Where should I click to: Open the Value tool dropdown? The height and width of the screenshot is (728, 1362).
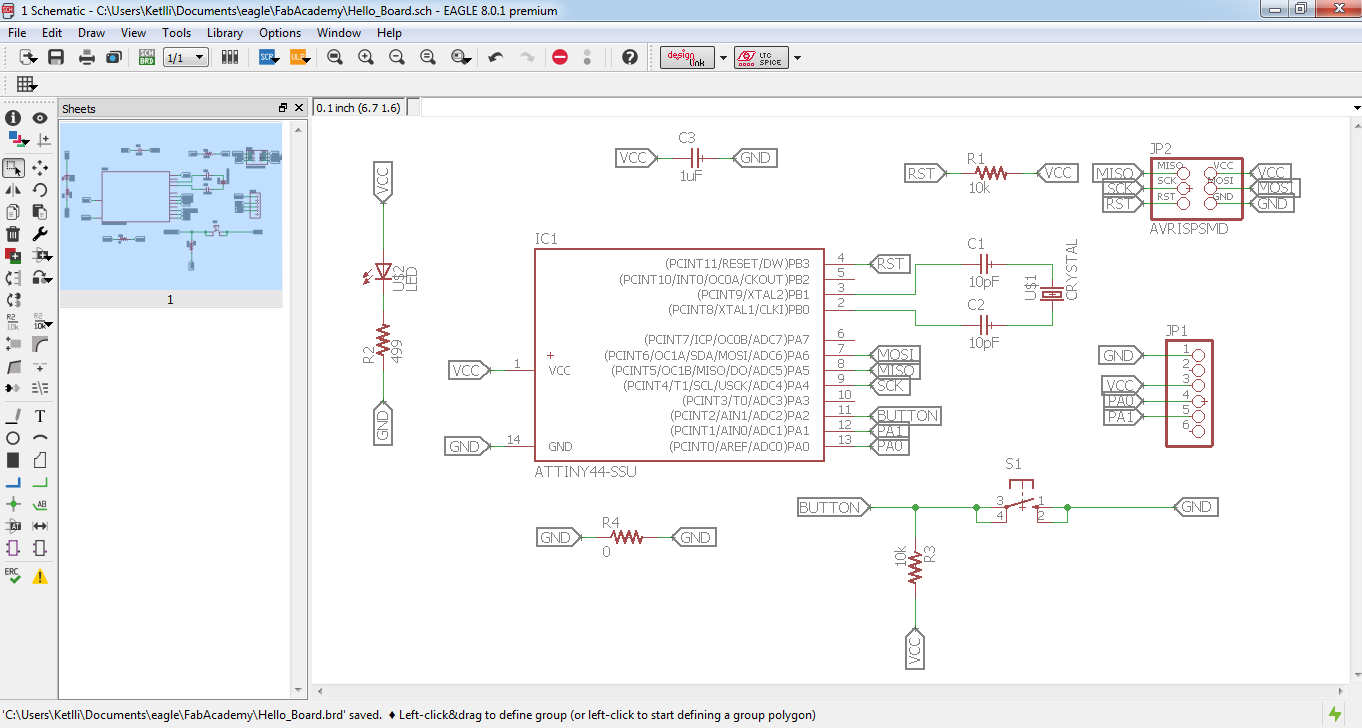pos(40,323)
